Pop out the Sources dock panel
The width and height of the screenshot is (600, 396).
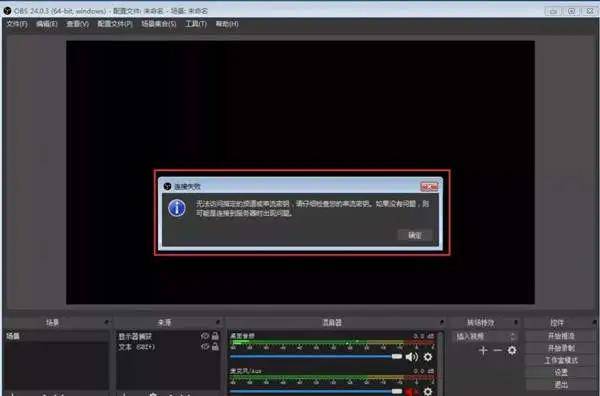click(x=218, y=322)
